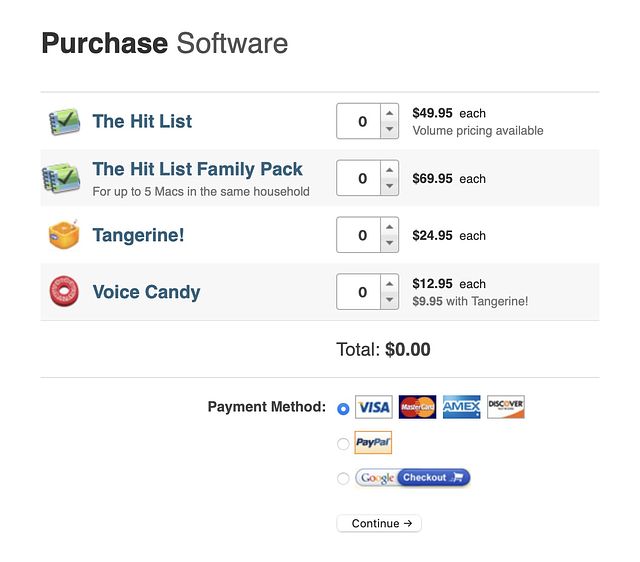
Task: Click the Google Checkout button image
Action: [413, 478]
